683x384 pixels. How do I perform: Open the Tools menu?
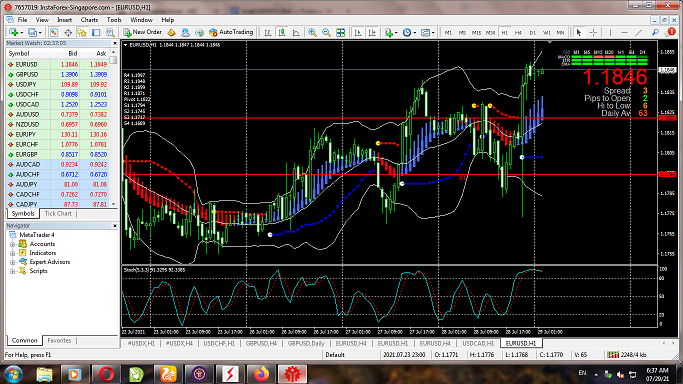coord(114,20)
